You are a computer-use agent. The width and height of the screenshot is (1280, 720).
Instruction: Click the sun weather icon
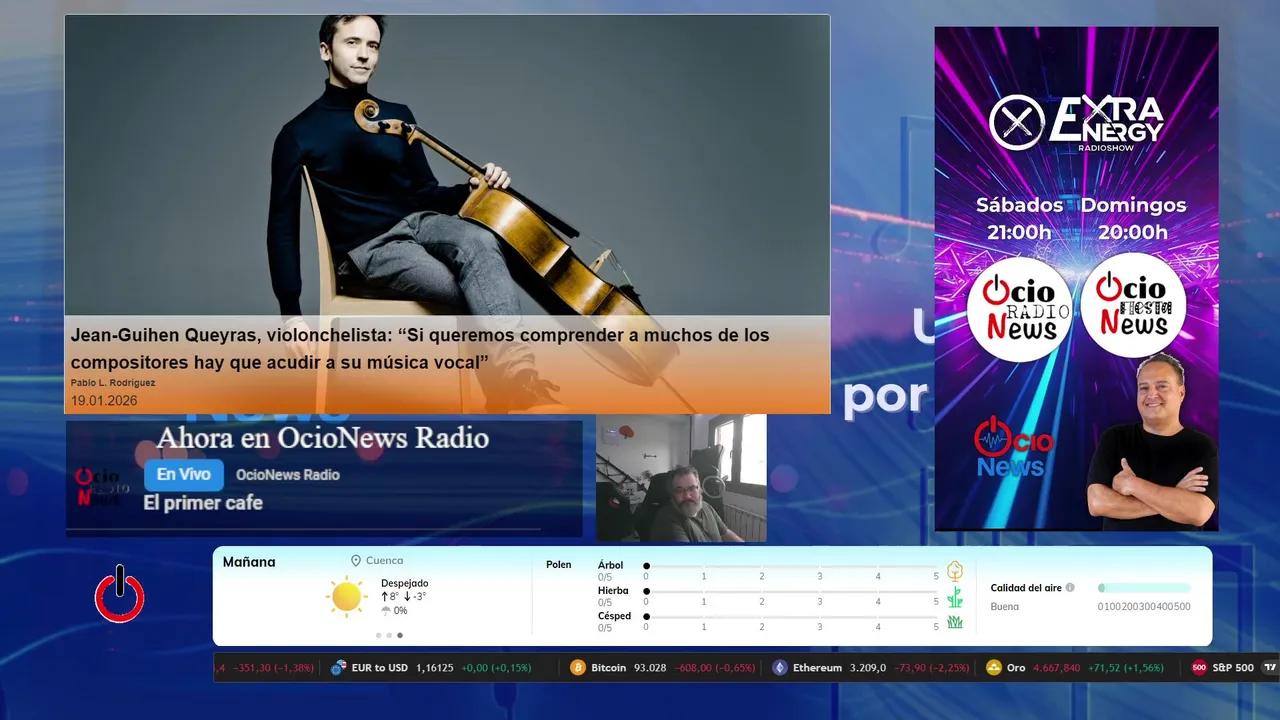[346, 596]
